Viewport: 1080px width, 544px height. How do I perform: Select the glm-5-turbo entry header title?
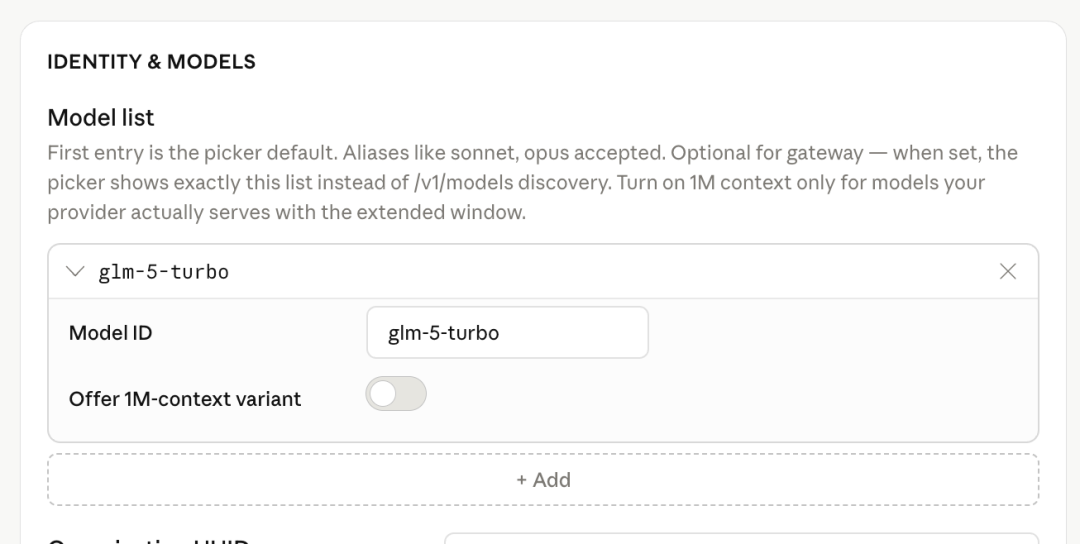point(164,272)
